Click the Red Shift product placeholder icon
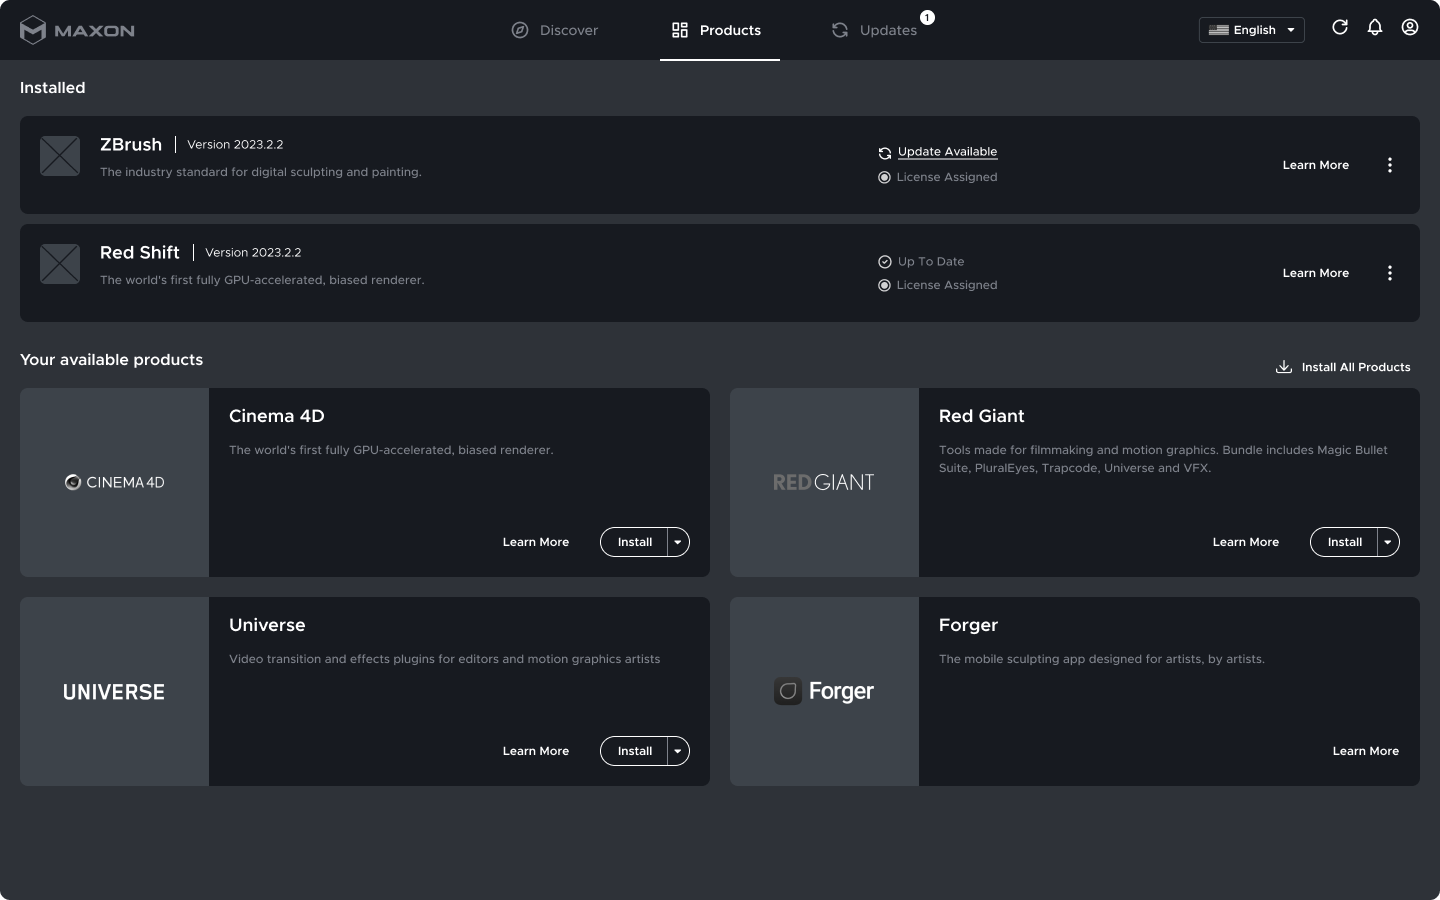This screenshot has height=900, width=1440. click(60, 264)
